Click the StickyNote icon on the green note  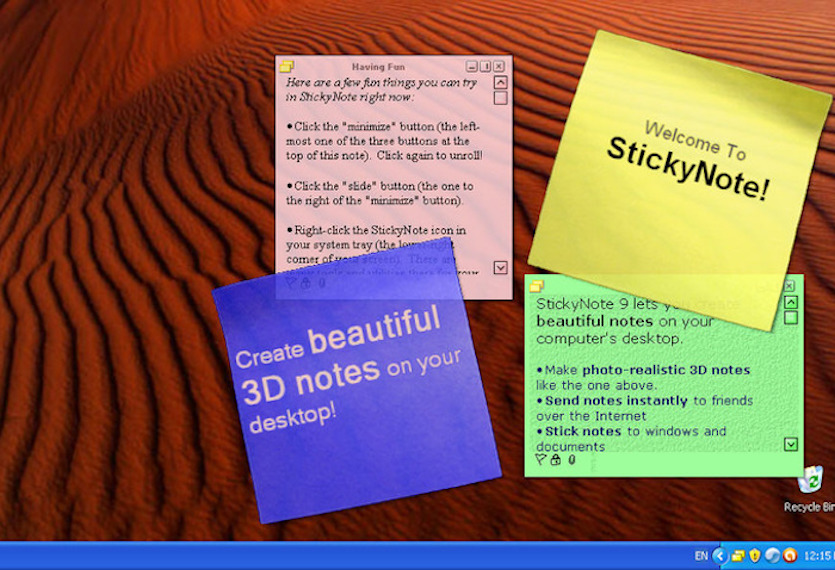(536, 287)
